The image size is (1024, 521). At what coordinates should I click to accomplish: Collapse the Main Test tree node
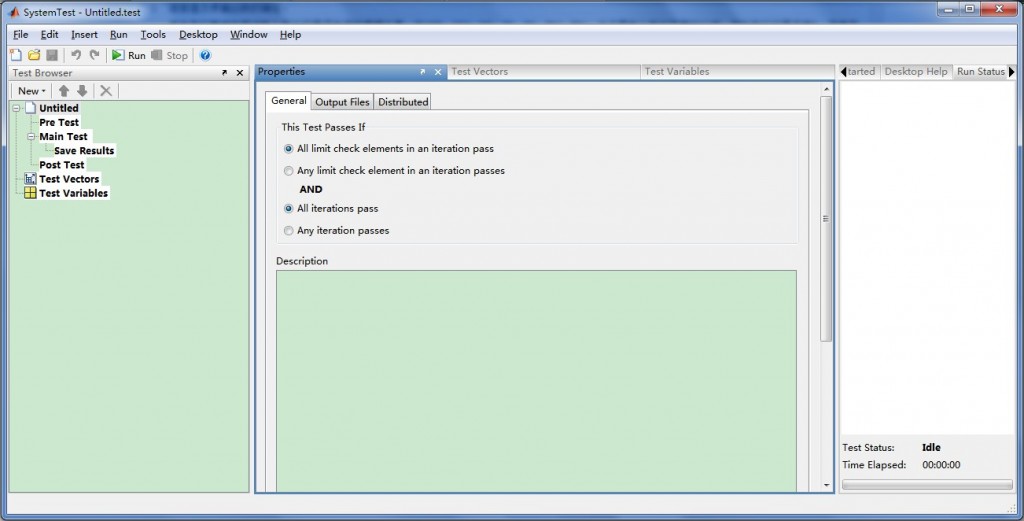pyautogui.click(x=31, y=136)
